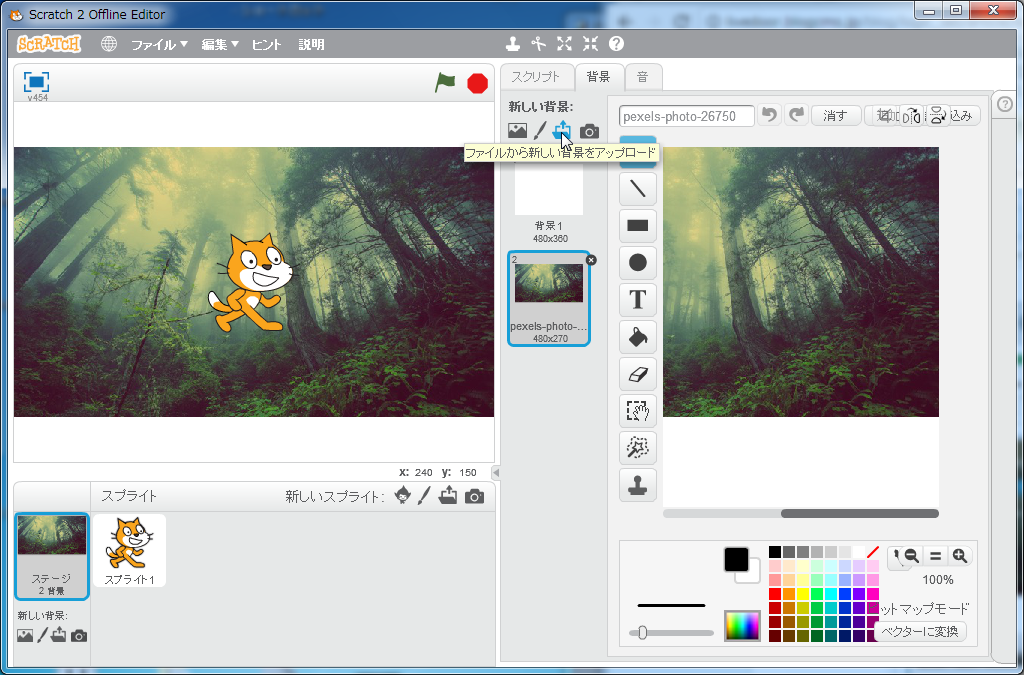
Task: Choose new sprite from library
Action: coord(403,496)
